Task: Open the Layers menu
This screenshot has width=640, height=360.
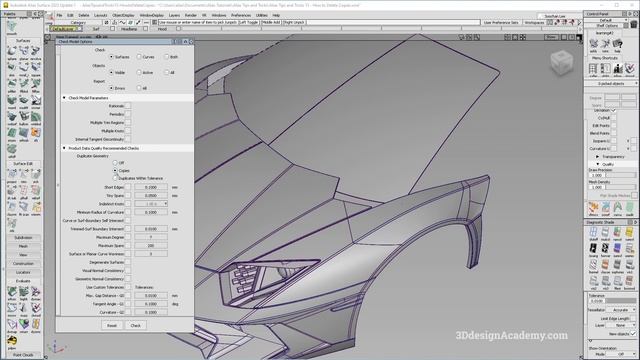Action: click(174, 15)
